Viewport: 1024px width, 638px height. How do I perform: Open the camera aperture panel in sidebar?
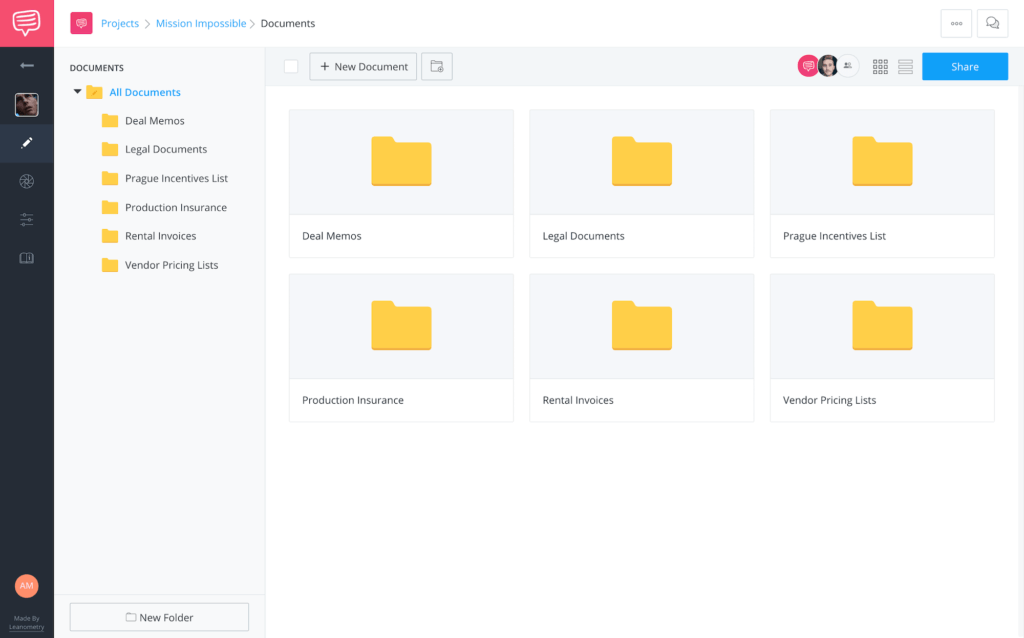(x=26, y=181)
